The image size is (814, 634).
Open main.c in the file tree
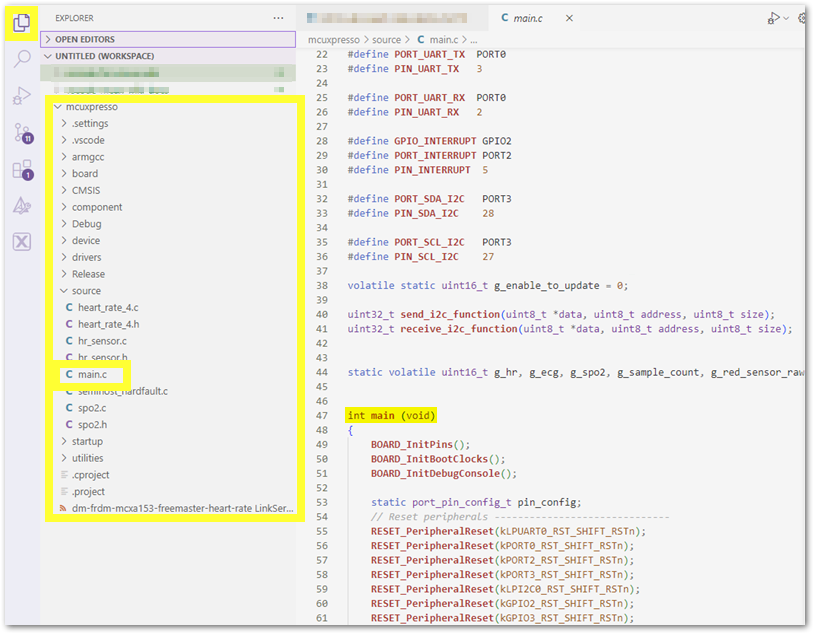pos(92,374)
